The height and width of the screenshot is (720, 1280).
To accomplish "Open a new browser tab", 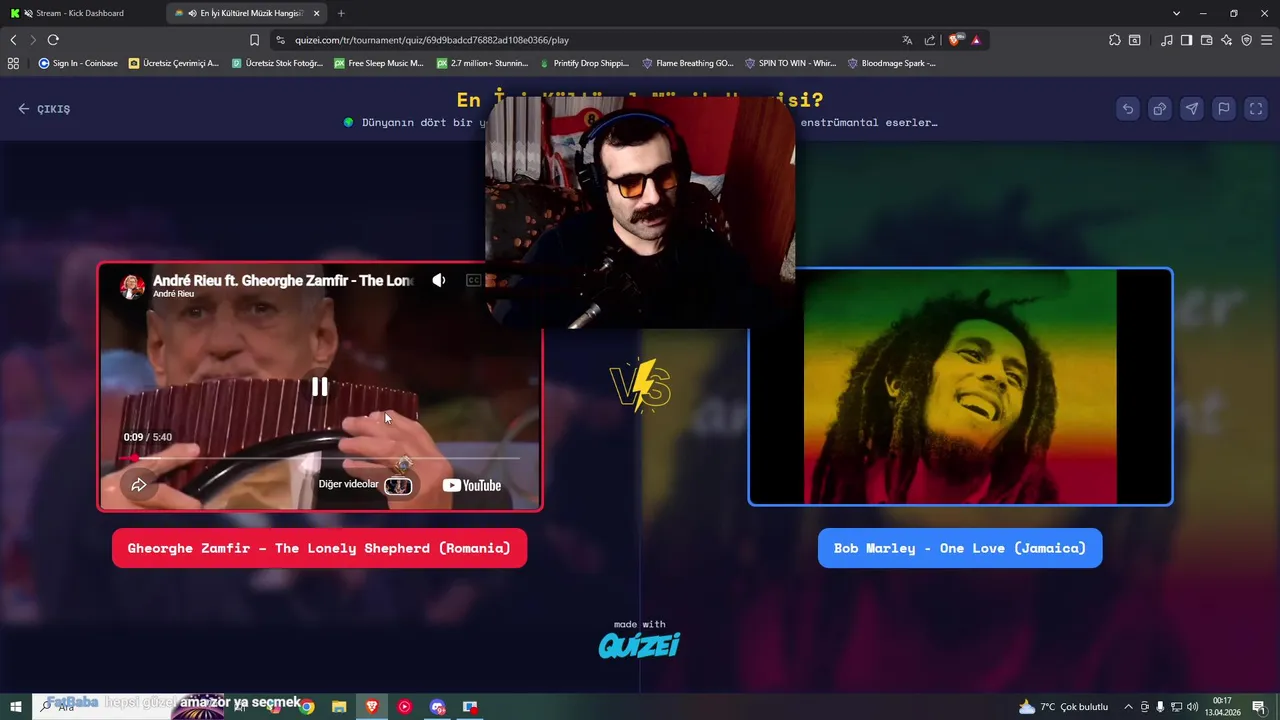I will [341, 13].
